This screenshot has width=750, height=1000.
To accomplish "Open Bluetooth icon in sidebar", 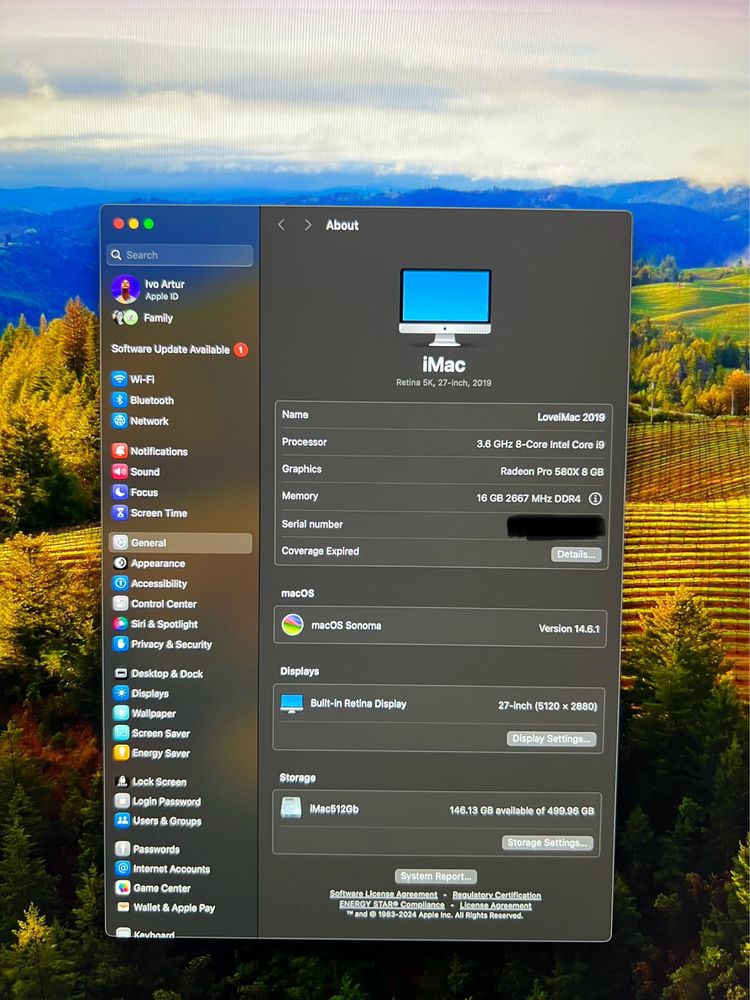I will click(119, 400).
